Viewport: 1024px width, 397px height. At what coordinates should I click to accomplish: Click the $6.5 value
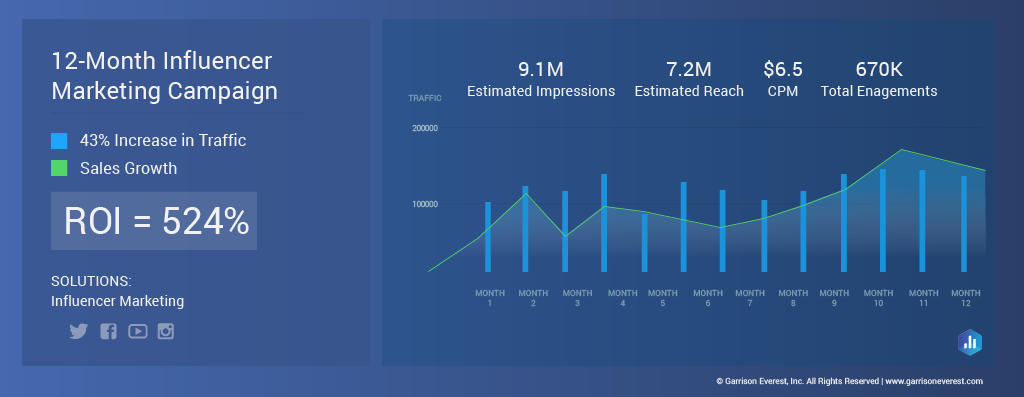(783, 69)
